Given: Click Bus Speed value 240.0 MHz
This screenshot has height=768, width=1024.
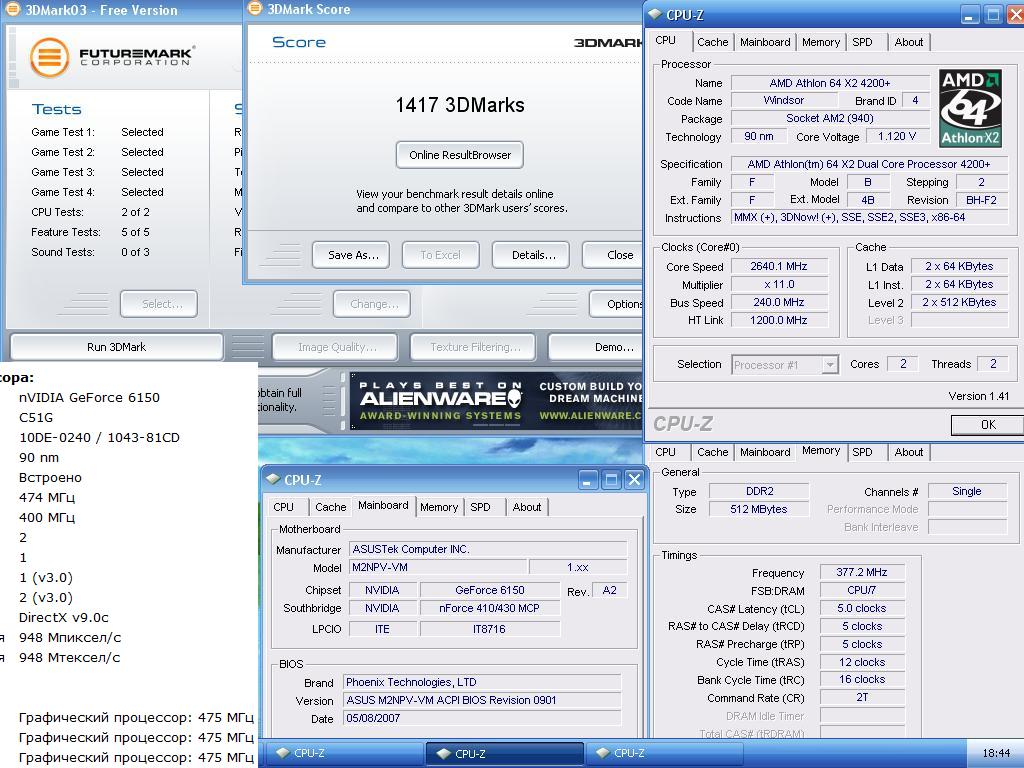Looking at the screenshot, I should tap(779, 302).
